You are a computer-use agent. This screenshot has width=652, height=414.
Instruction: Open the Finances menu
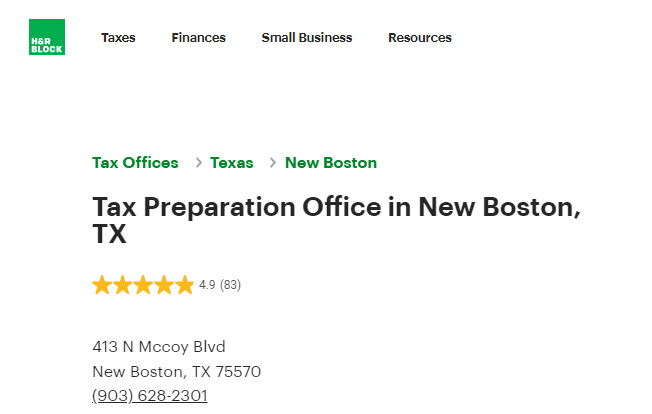pos(198,38)
